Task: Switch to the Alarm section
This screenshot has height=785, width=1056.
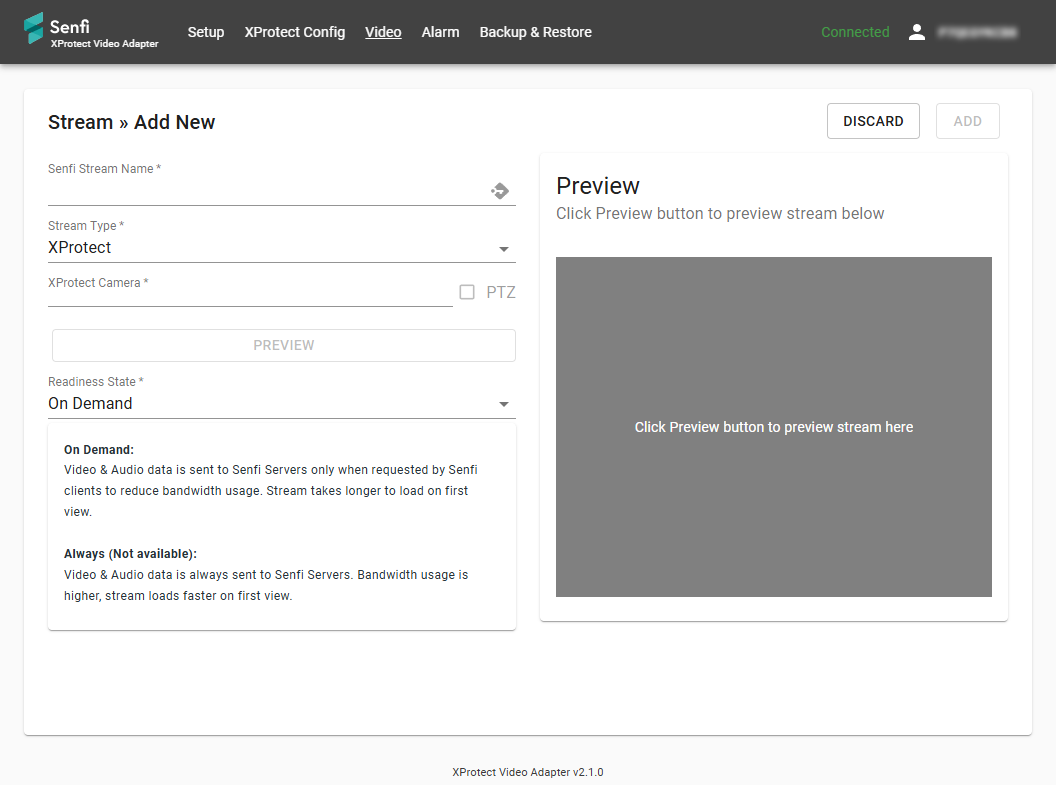Action: pos(440,32)
